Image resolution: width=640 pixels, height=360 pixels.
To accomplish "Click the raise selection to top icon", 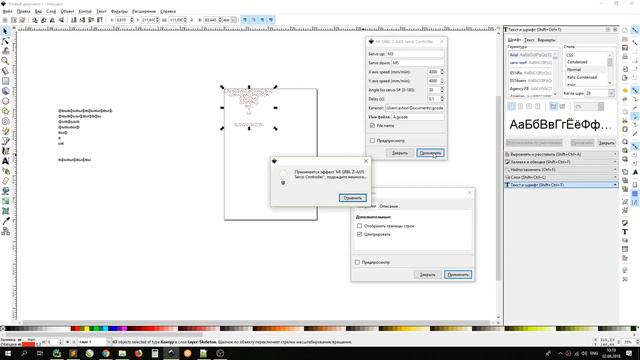I will [x=100, y=20].
